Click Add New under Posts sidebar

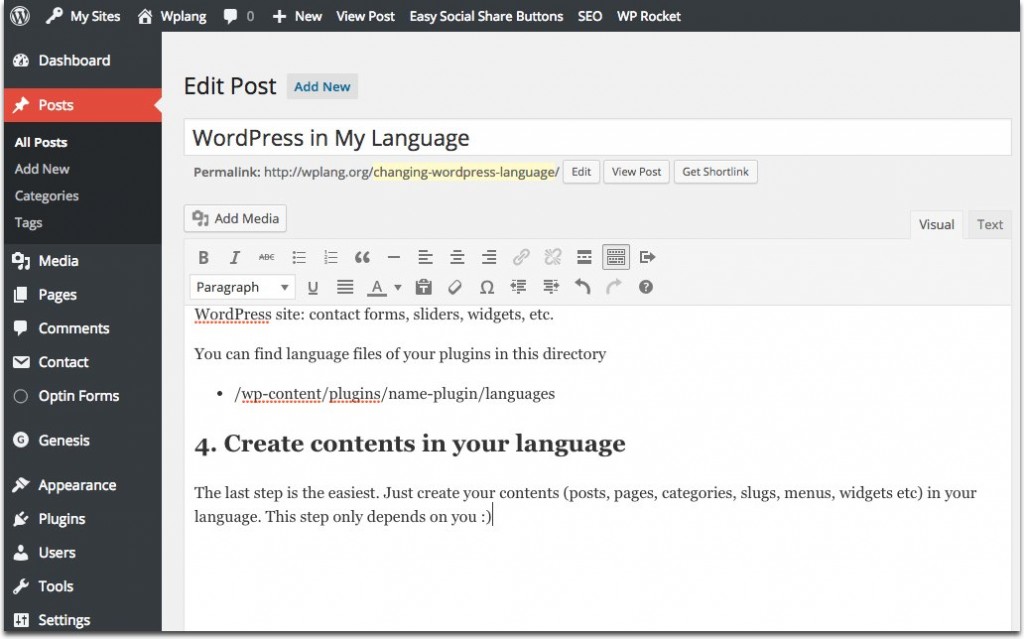42,169
